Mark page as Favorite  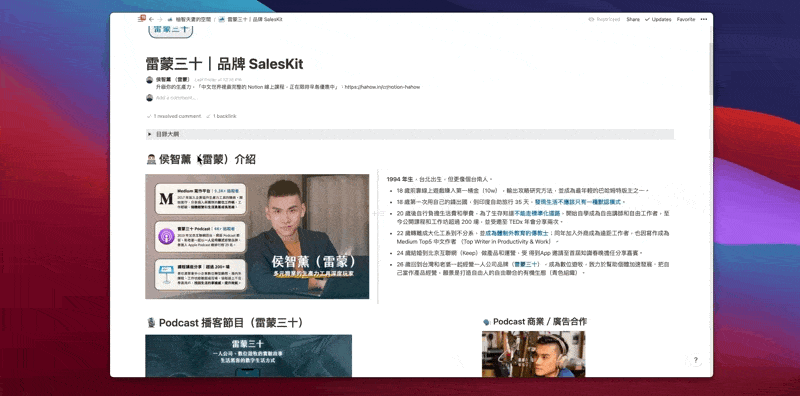click(x=686, y=19)
